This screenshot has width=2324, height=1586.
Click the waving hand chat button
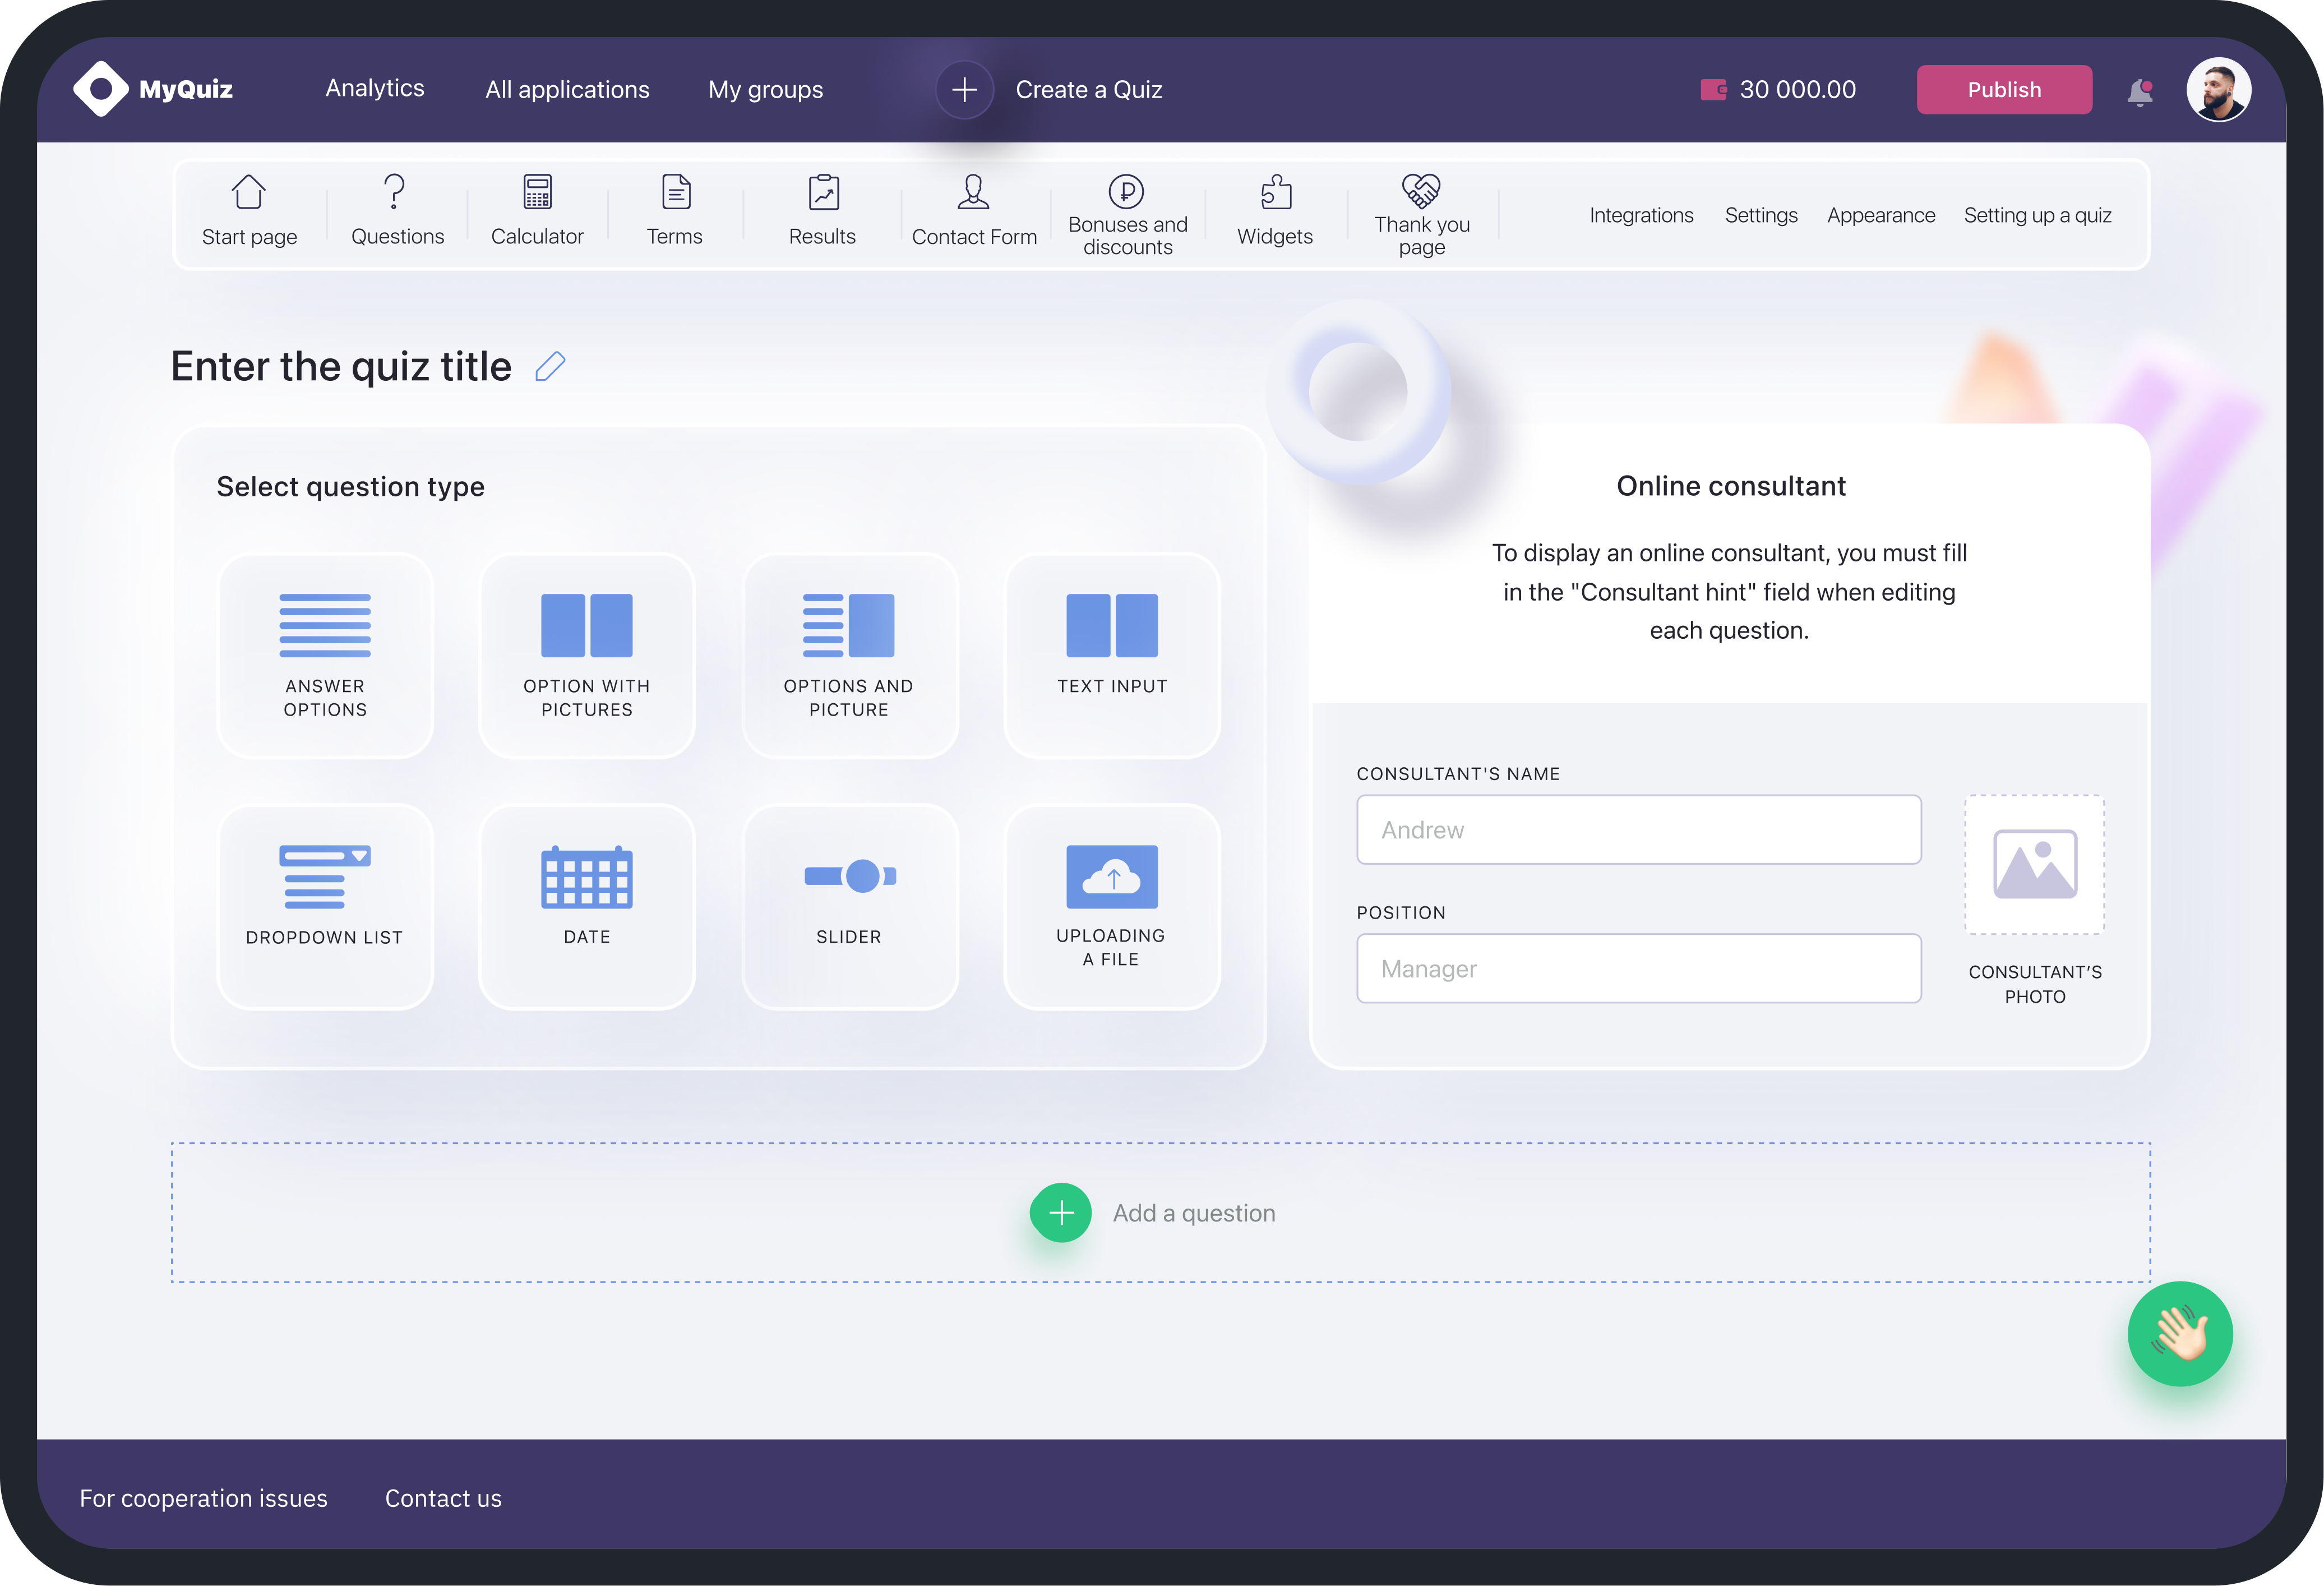coord(2179,1333)
